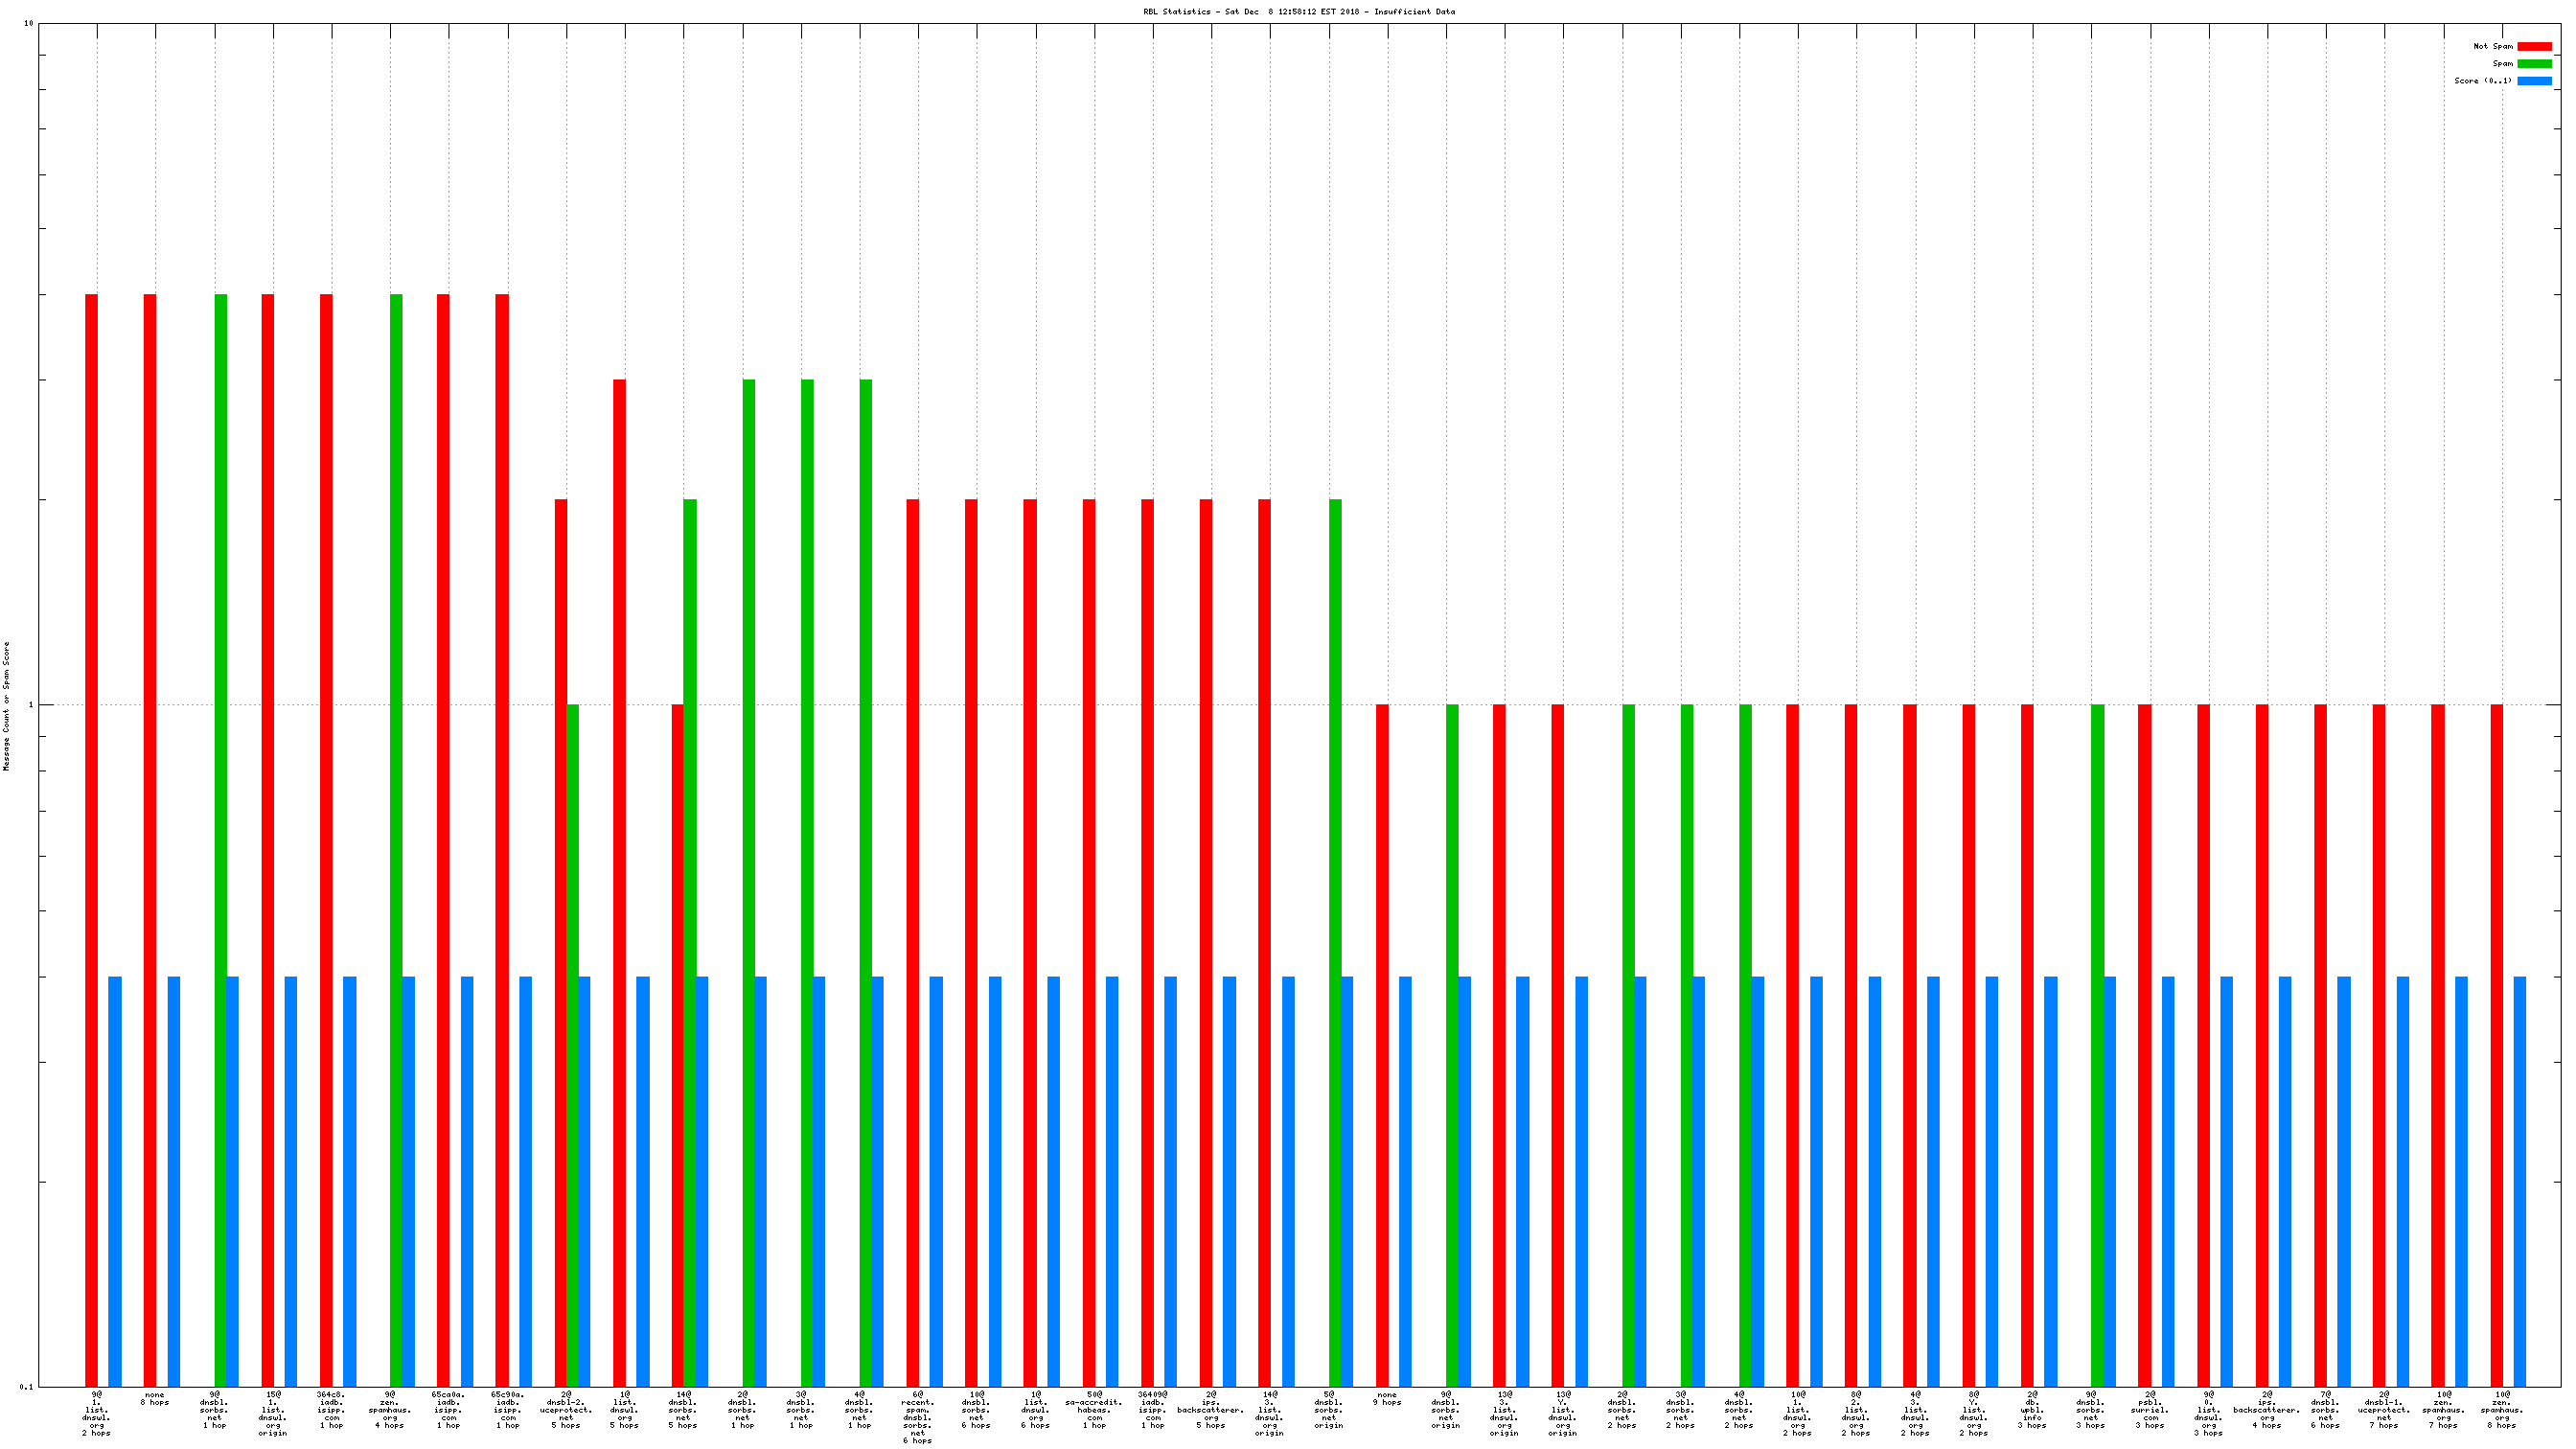2576x1449 pixels.
Task: Select the '4@ dnsbl.sorbs.net 2 hops' label
Action: pyautogui.click(x=1739, y=1410)
